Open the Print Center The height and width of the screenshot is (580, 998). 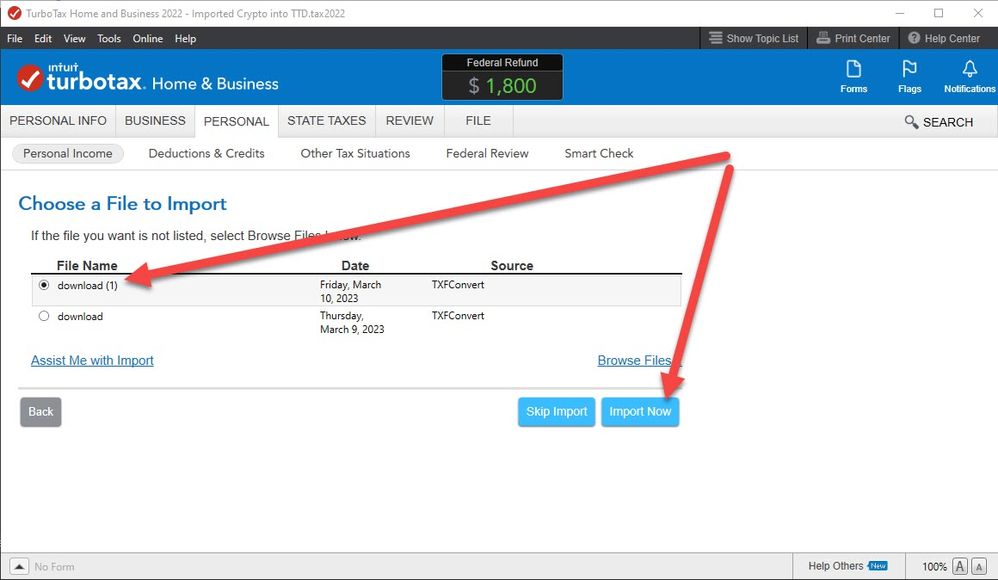[x=853, y=38]
